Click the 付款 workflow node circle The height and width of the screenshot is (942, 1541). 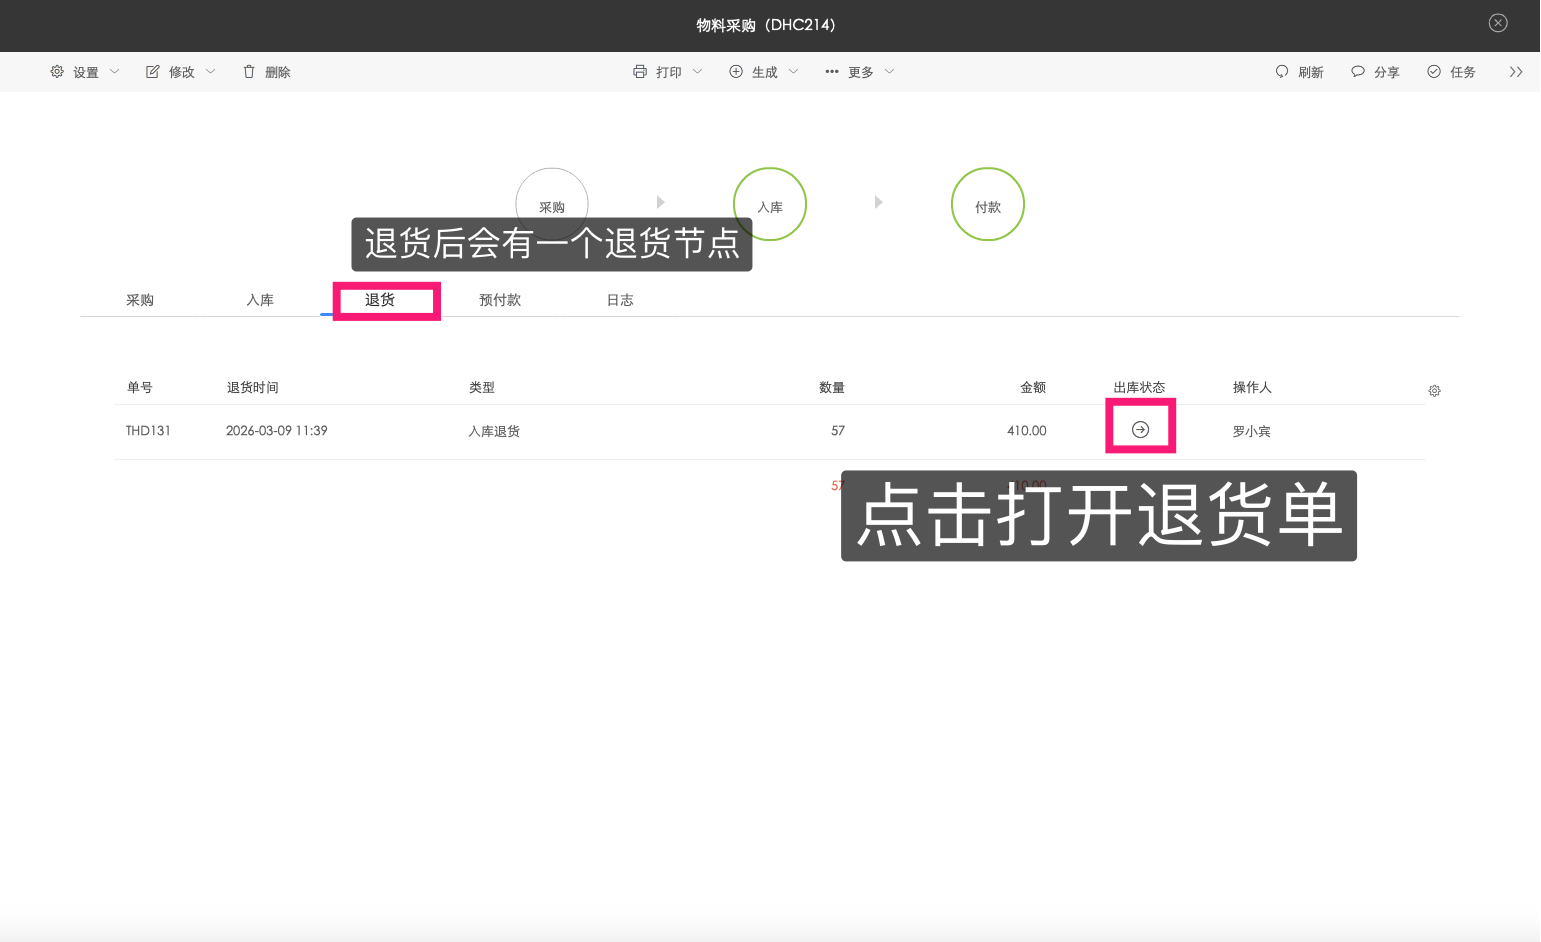click(x=987, y=204)
